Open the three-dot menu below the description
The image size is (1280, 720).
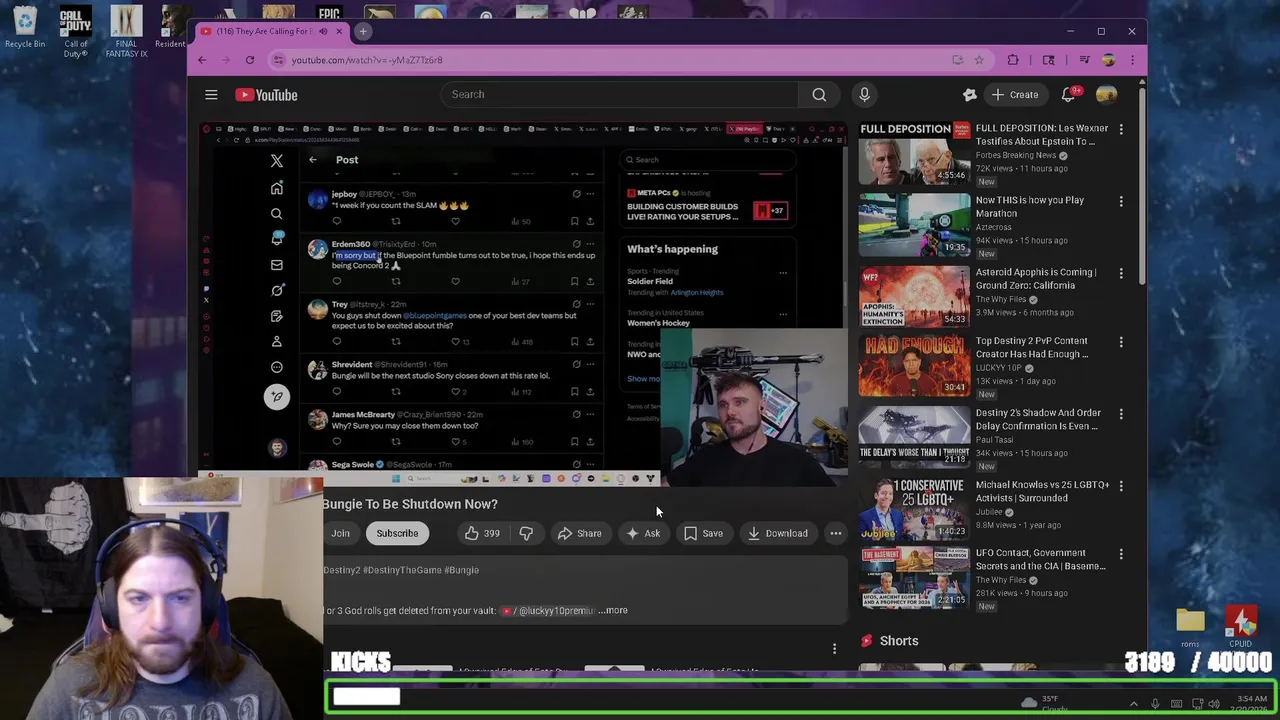point(834,649)
